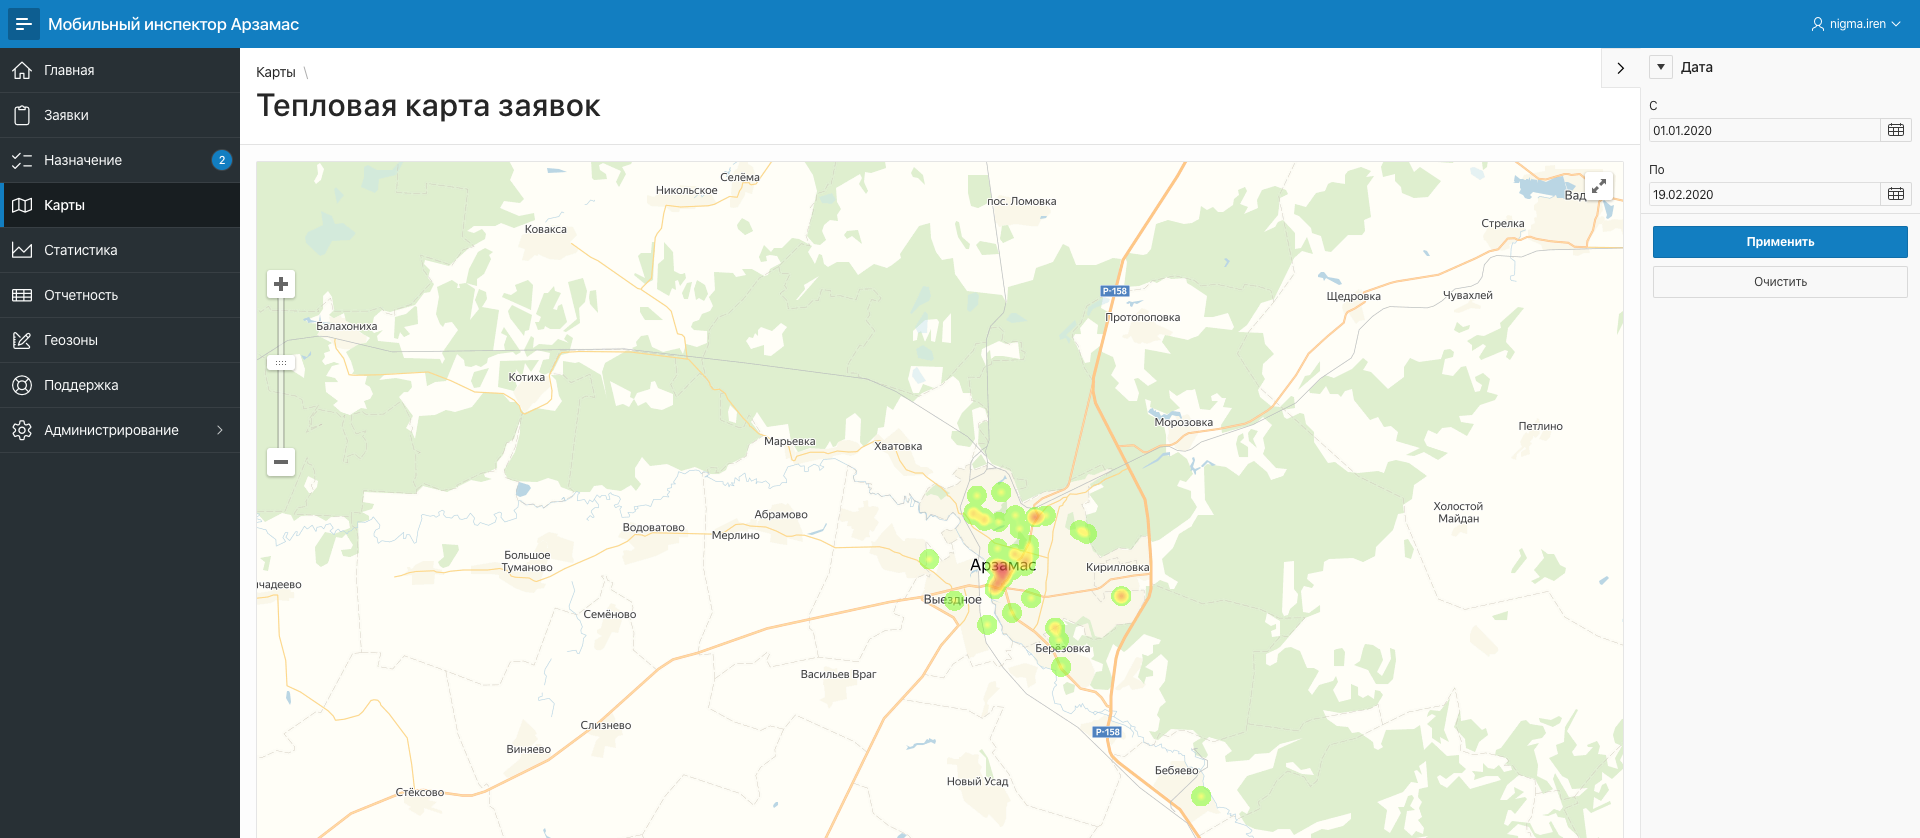This screenshot has height=838, width=1920.
Task: Click the user profile icon
Action: (x=1818, y=24)
